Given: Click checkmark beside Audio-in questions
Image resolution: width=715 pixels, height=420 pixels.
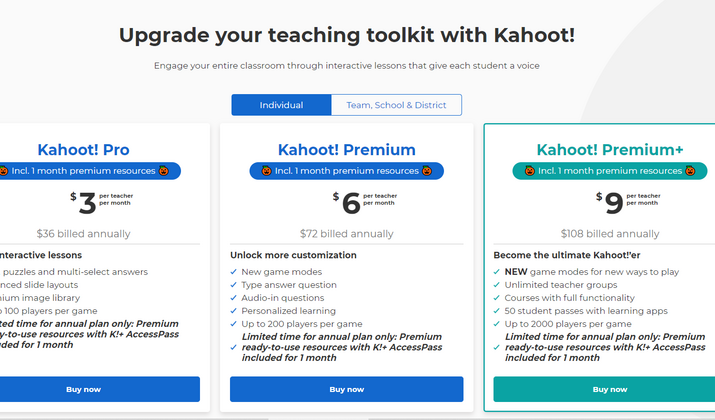Looking at the screenshot, I should tap(233, 298).
